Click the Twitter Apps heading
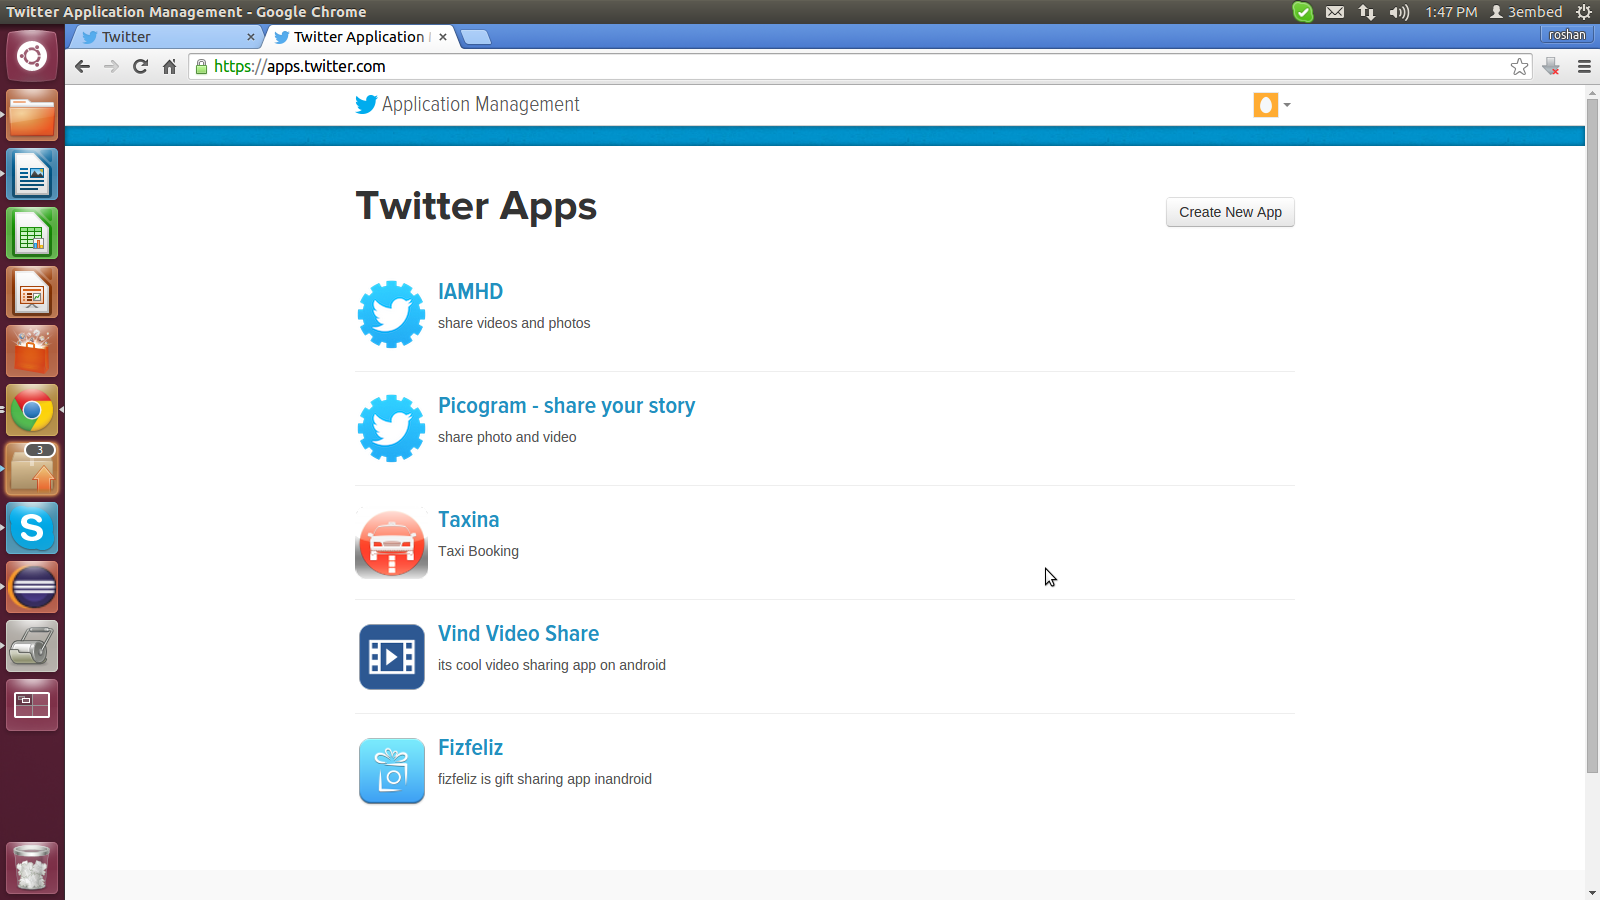This screenshot has height=900, width=1600. (x=476, y=206)
